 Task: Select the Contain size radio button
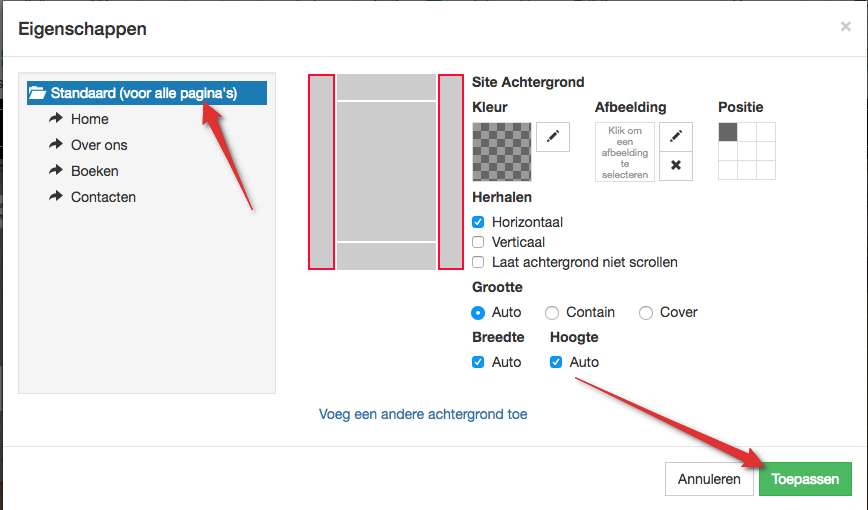(552, 312)
